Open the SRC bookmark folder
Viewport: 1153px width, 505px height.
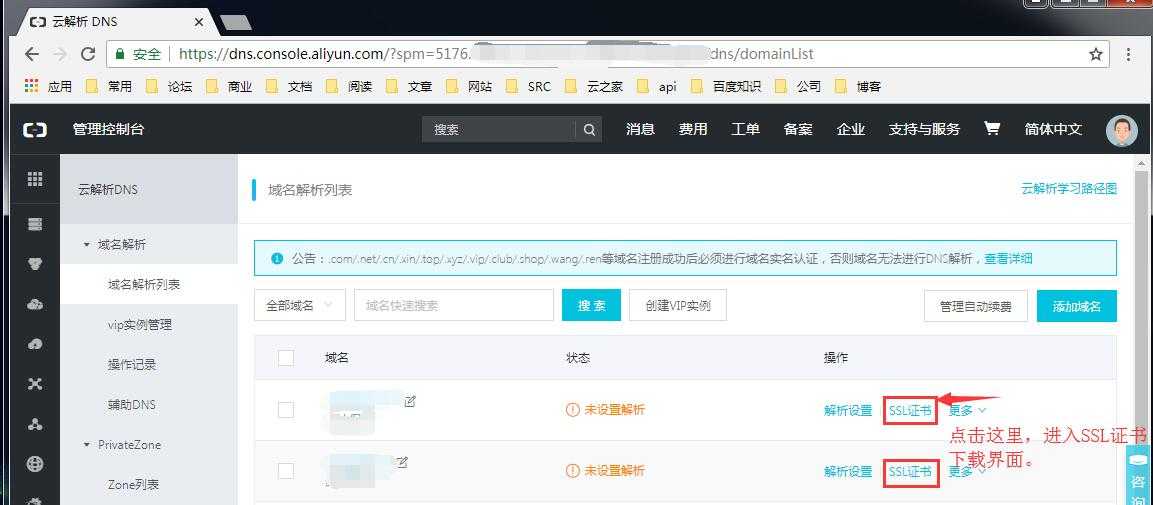(x=527, y=86)
